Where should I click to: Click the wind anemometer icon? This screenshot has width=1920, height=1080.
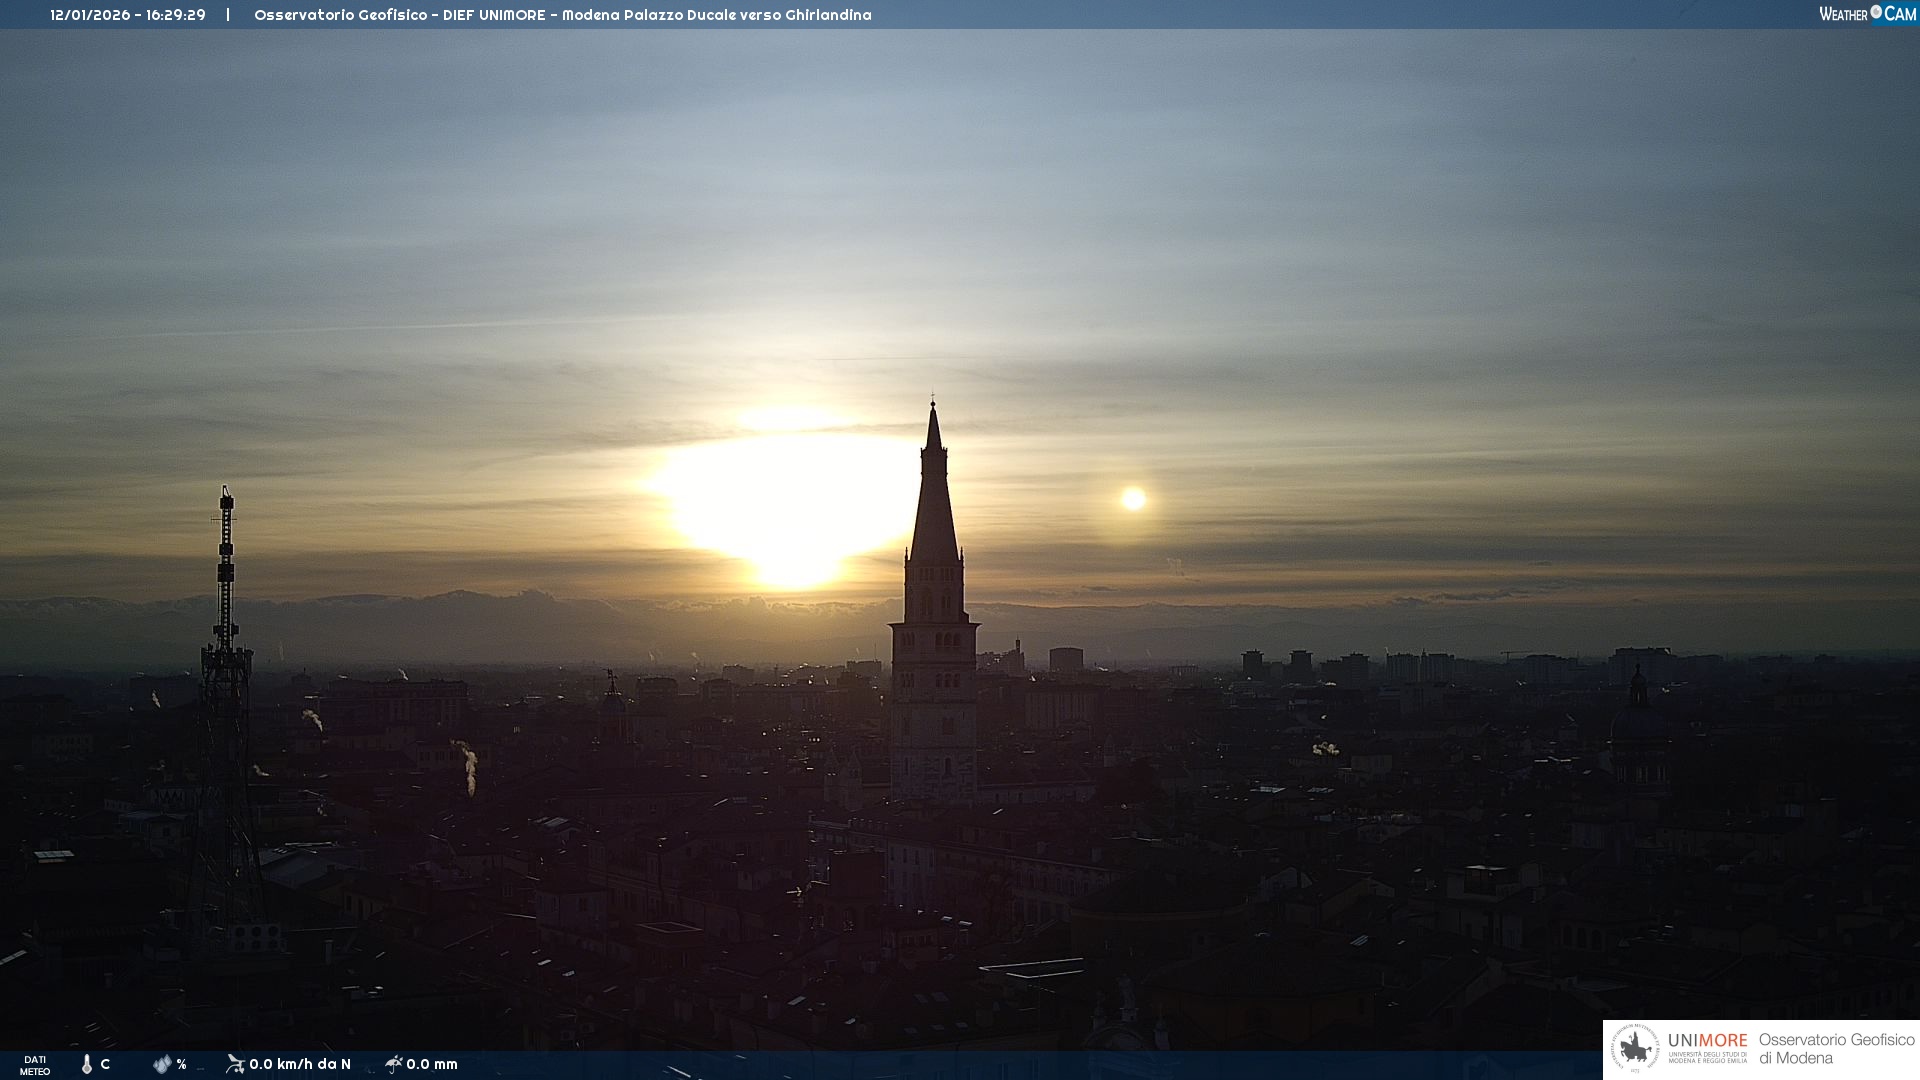(x=235, y=1064)
